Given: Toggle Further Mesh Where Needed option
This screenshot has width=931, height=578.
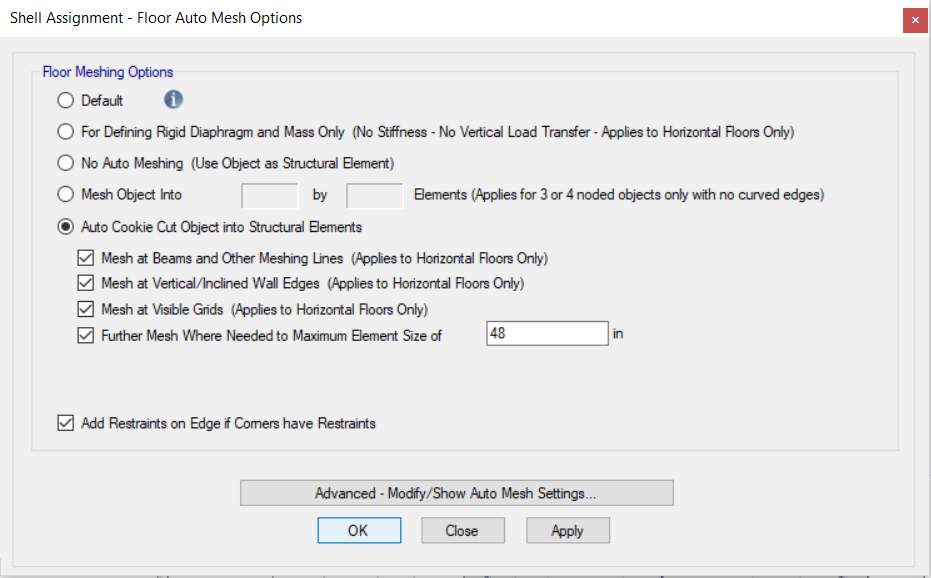Looking at the screenshot, I should (x=86, y=335).
